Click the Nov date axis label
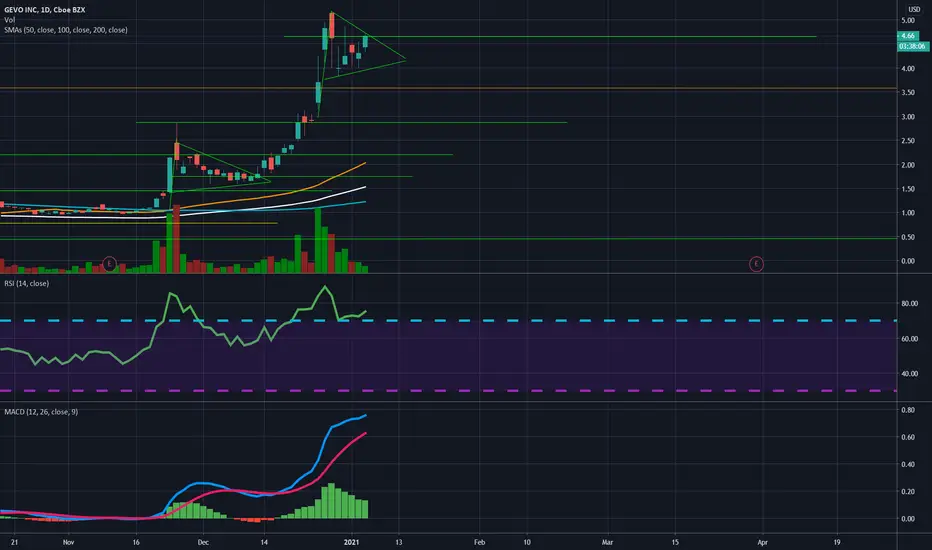 click(68, 542)
